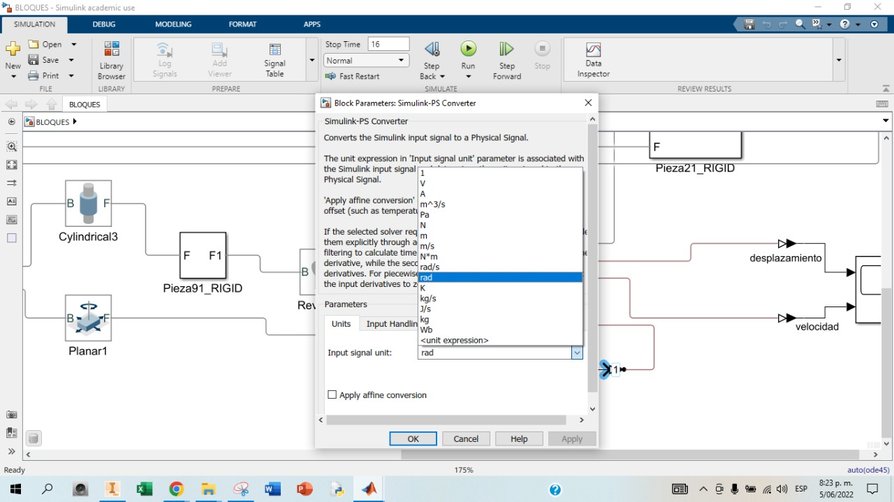The image size is (894, 502).
Task: Expand the left palette with double chevron
Action: 11,451
